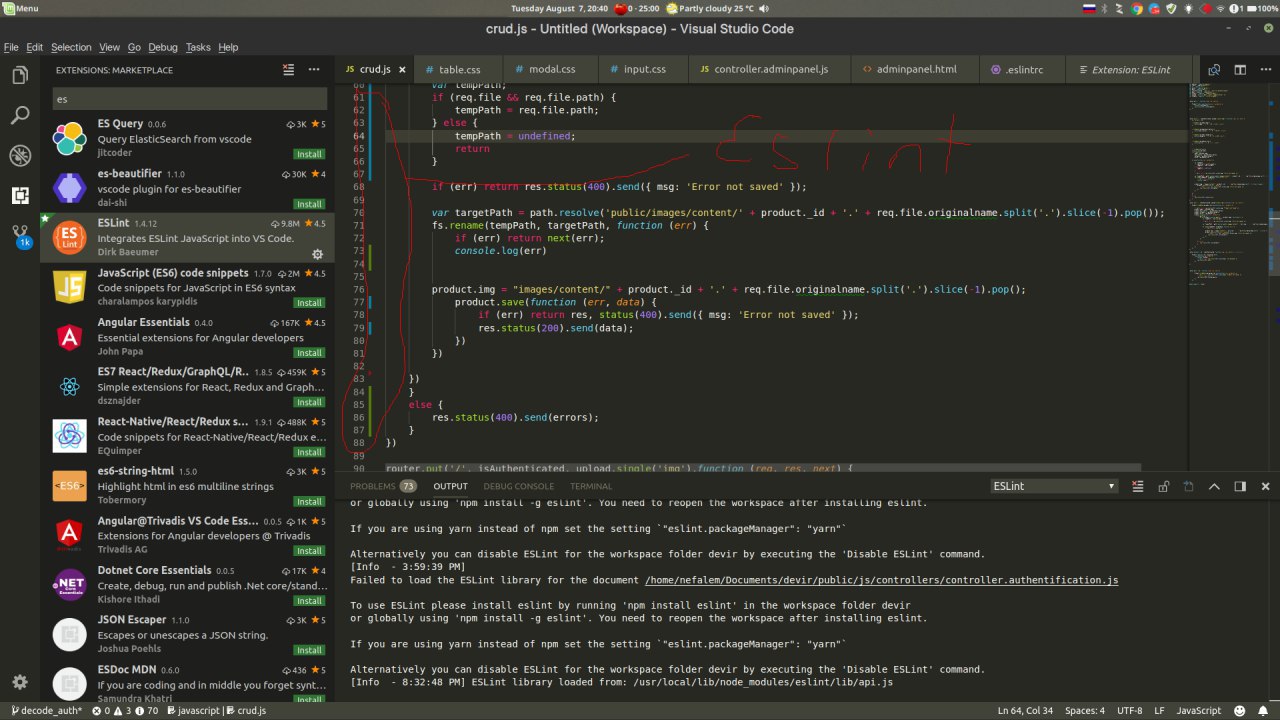Click the ESLint extension manage gear
1280x720 pixels.
tap(318, 254)
